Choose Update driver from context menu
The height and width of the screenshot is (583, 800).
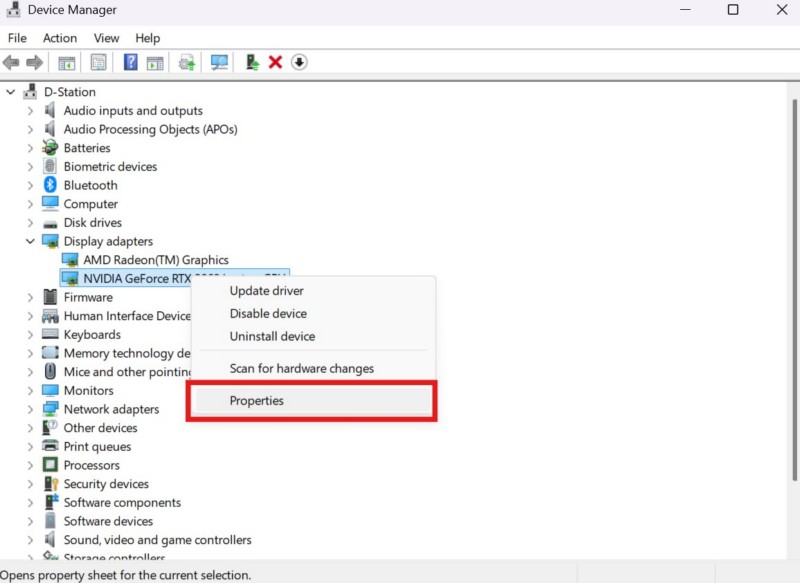click(x=266, y=291)
